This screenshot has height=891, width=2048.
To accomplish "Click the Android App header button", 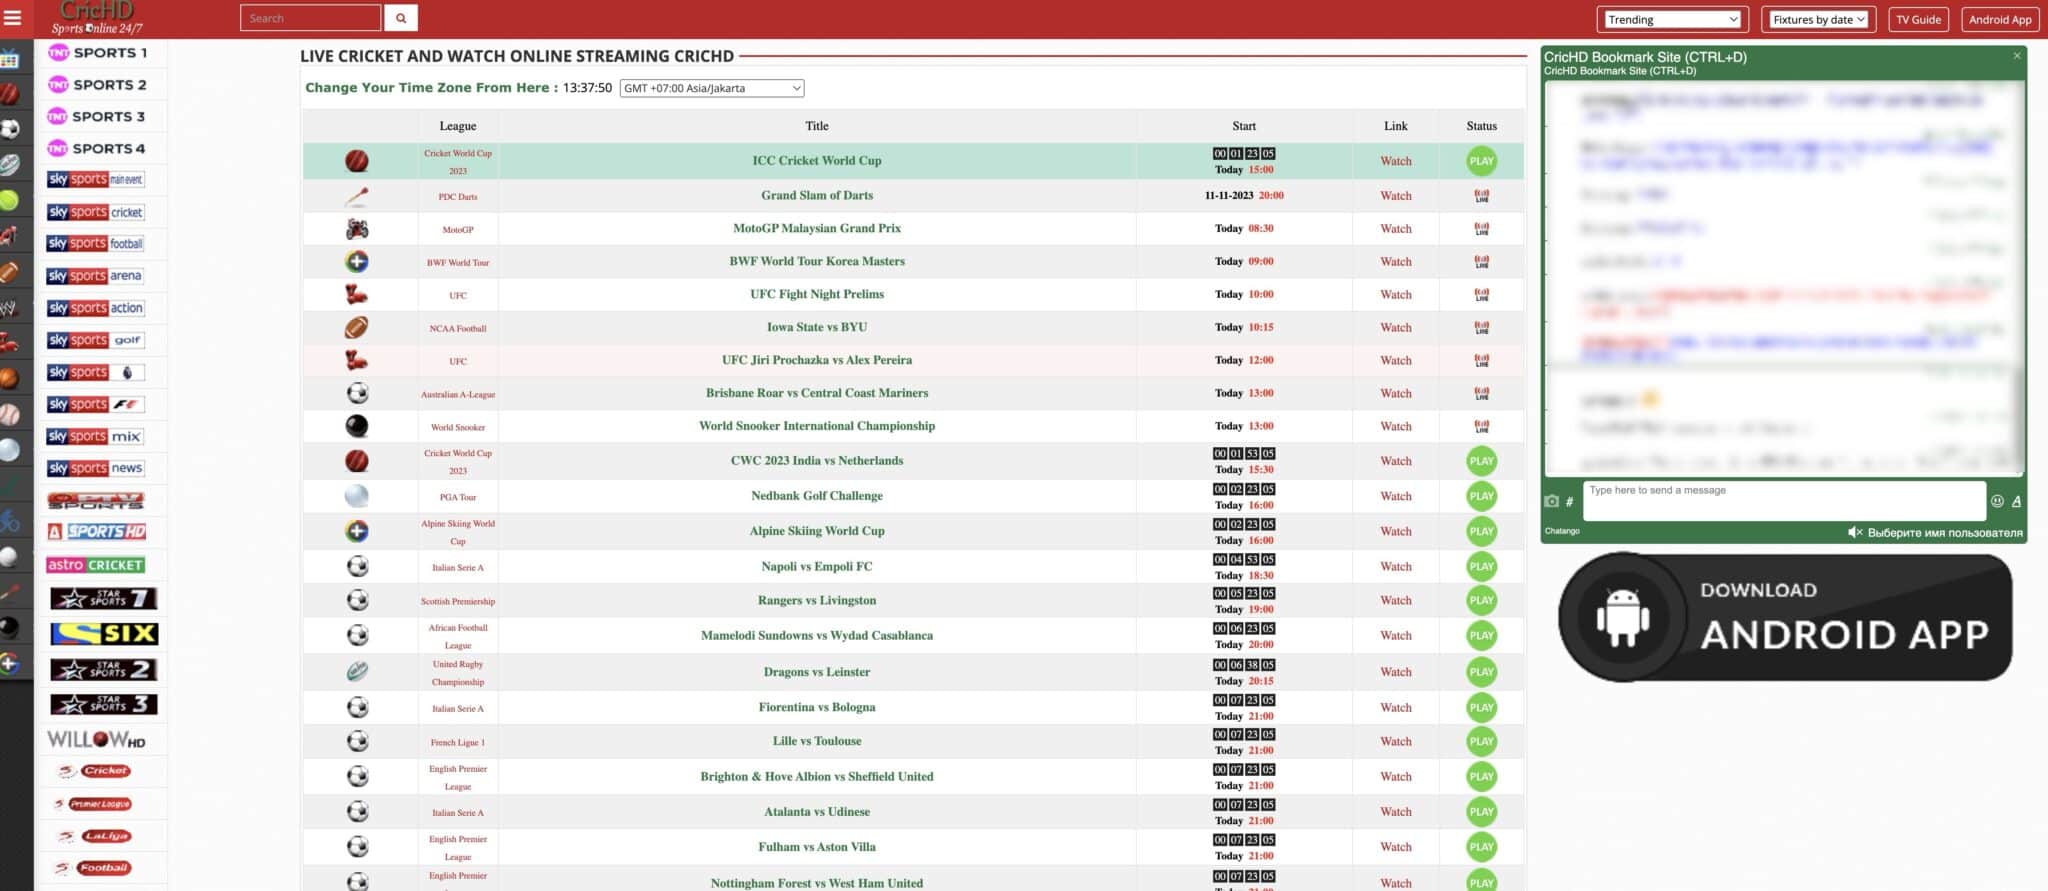I will pos(1999,19).
